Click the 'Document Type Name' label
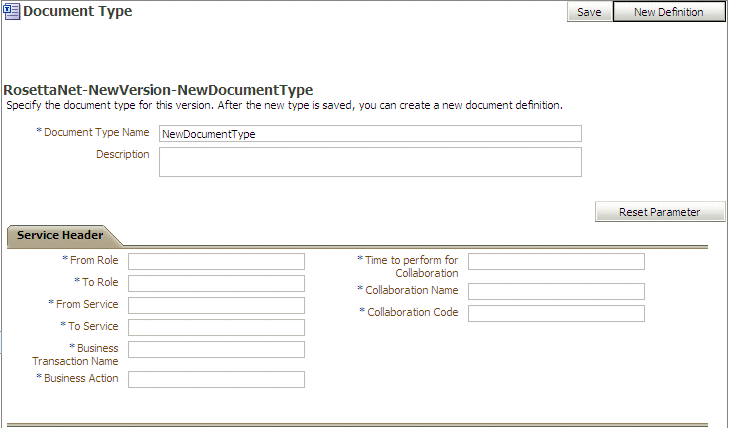 96,132
